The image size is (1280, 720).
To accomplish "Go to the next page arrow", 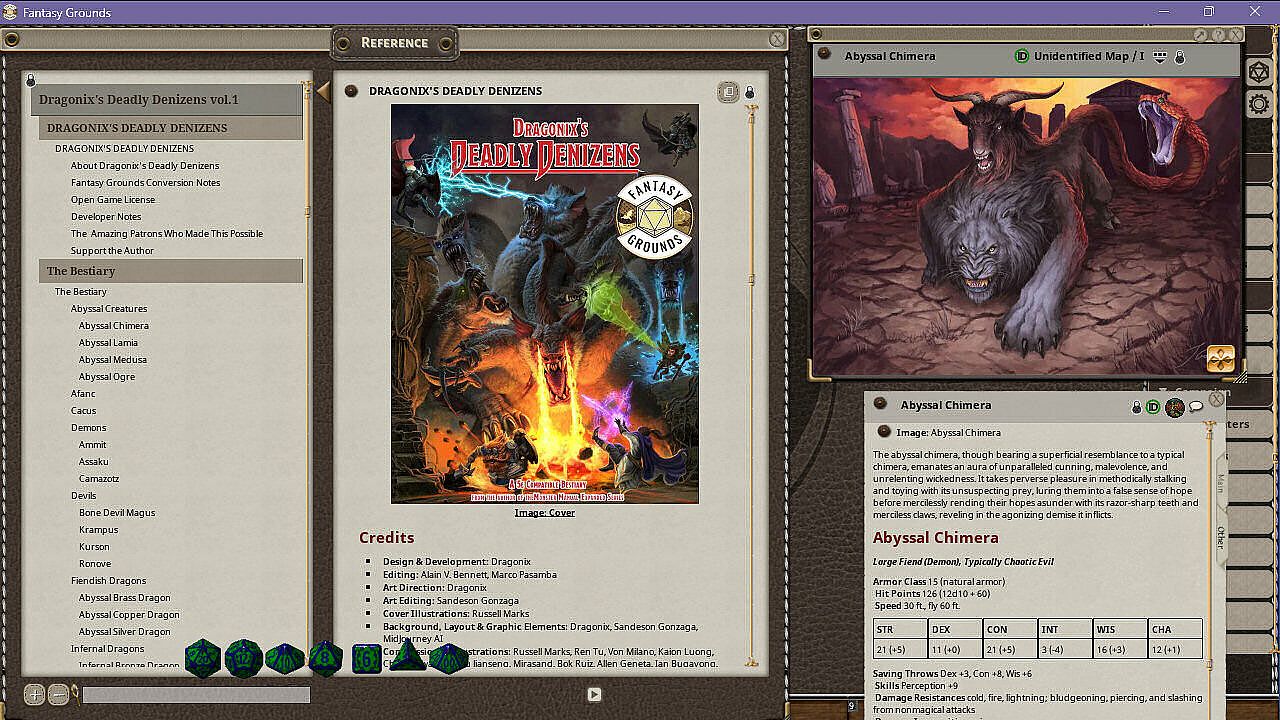I will pos(594,694).
